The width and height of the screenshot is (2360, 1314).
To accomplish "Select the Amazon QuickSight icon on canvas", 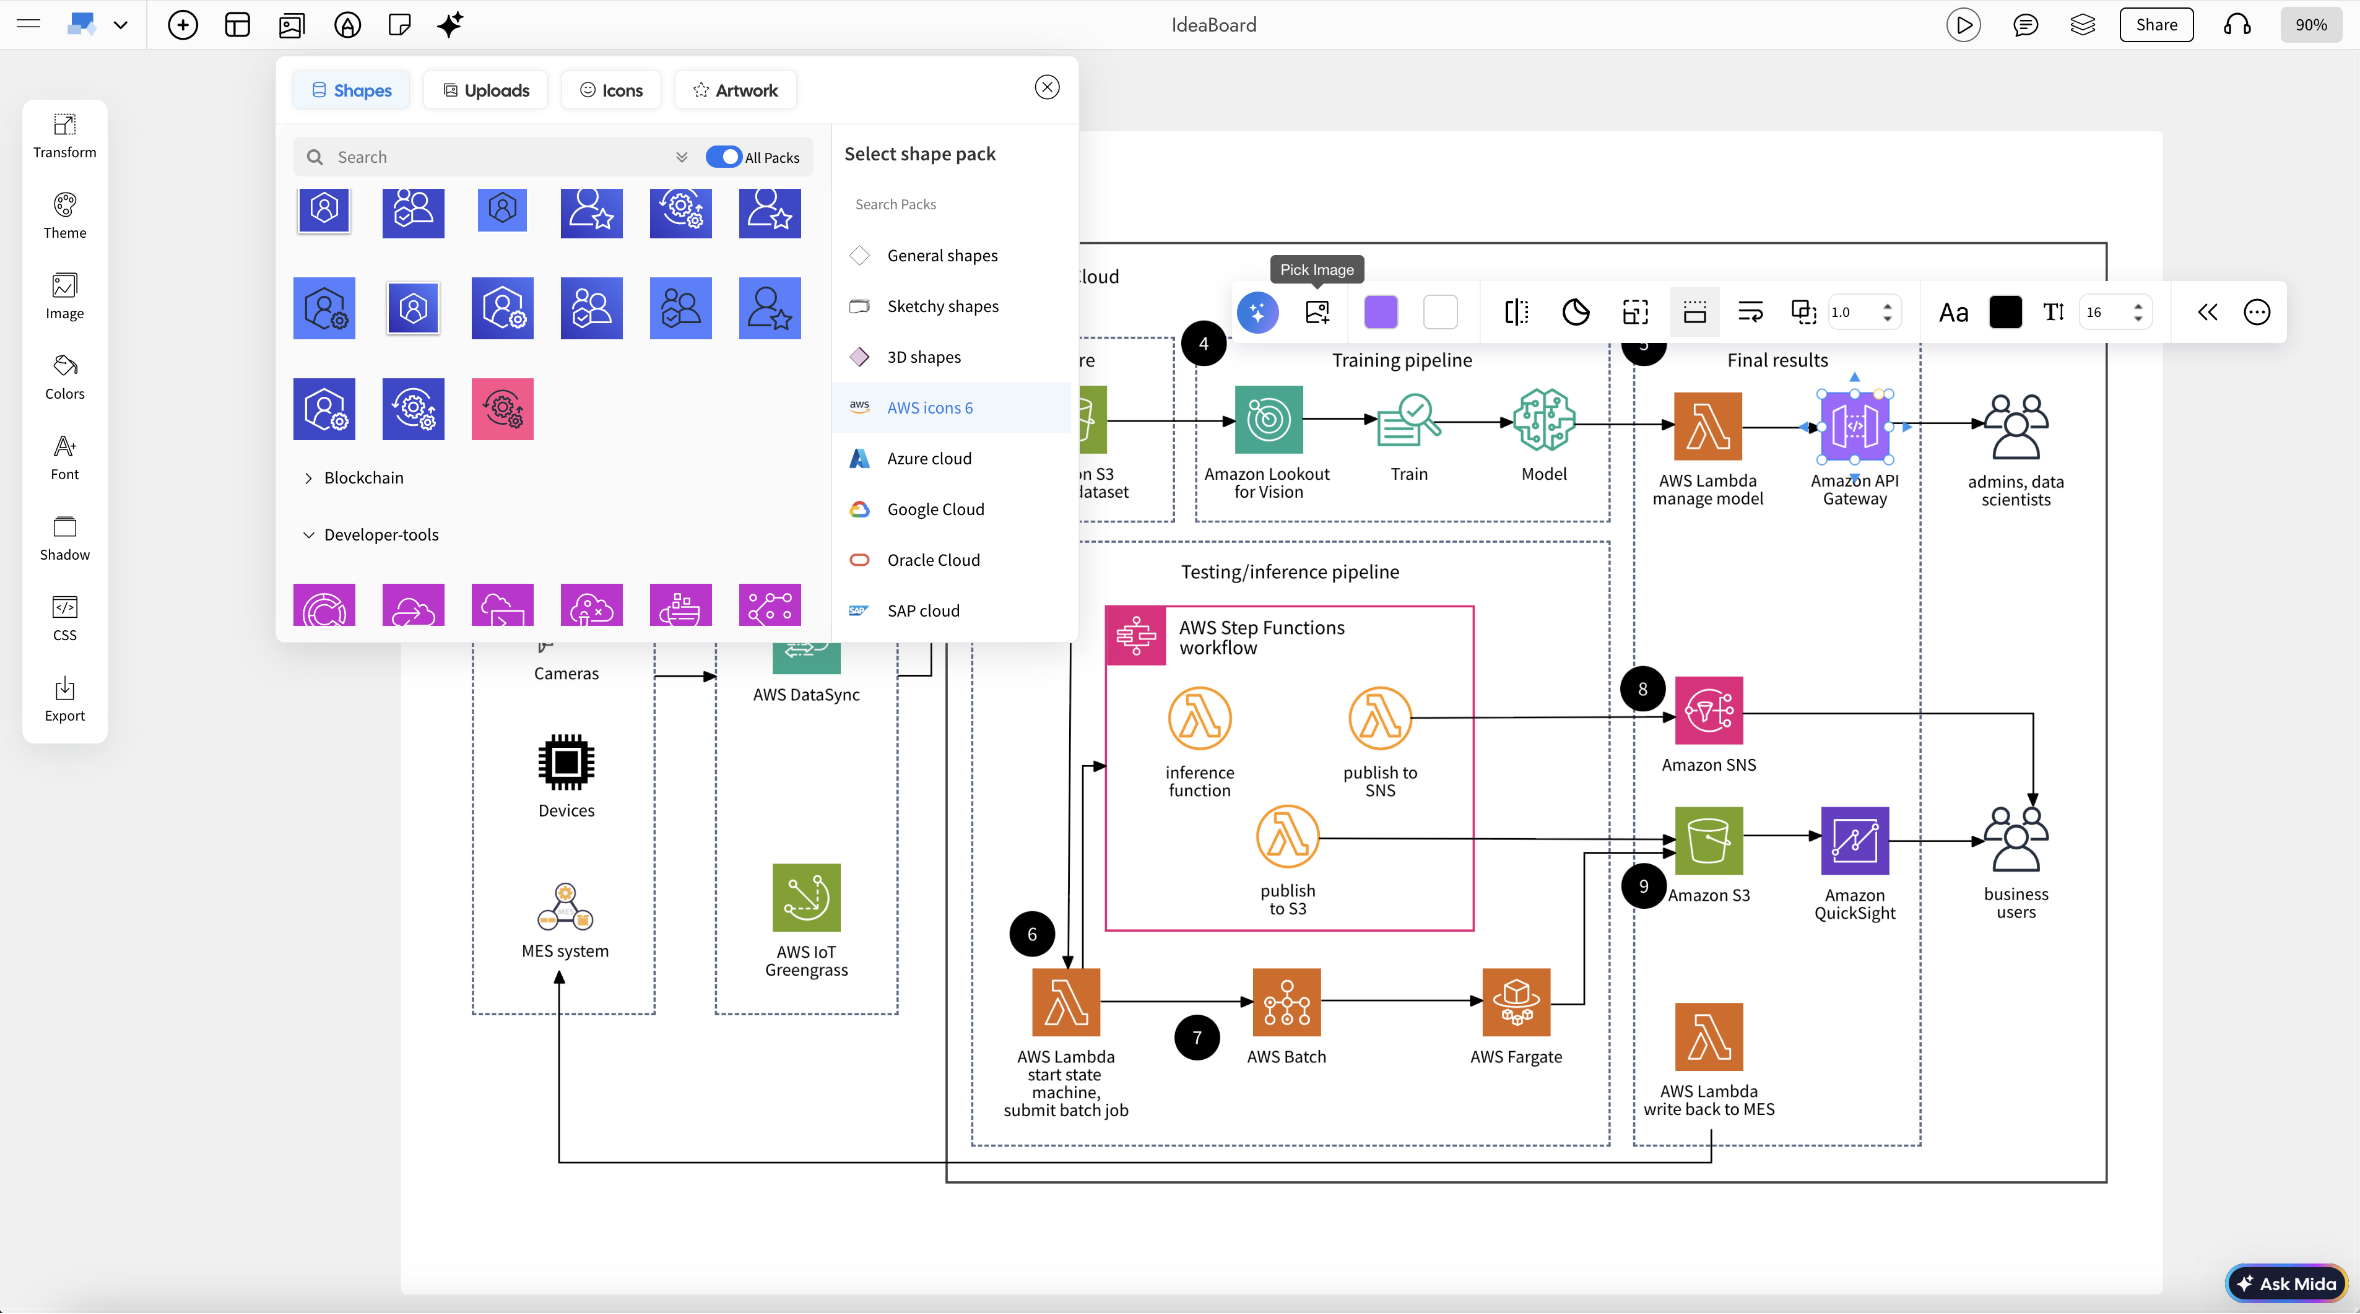I will [x=1854, y=841].
